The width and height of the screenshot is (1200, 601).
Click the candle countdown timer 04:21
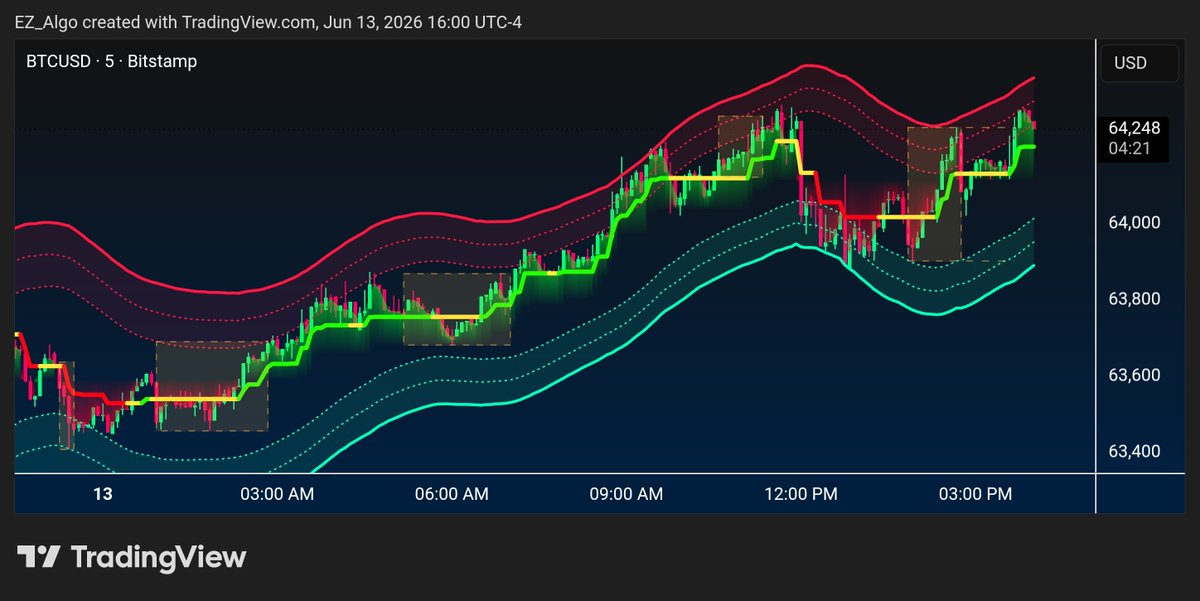pyautogui.click(x=1128, y=148)
